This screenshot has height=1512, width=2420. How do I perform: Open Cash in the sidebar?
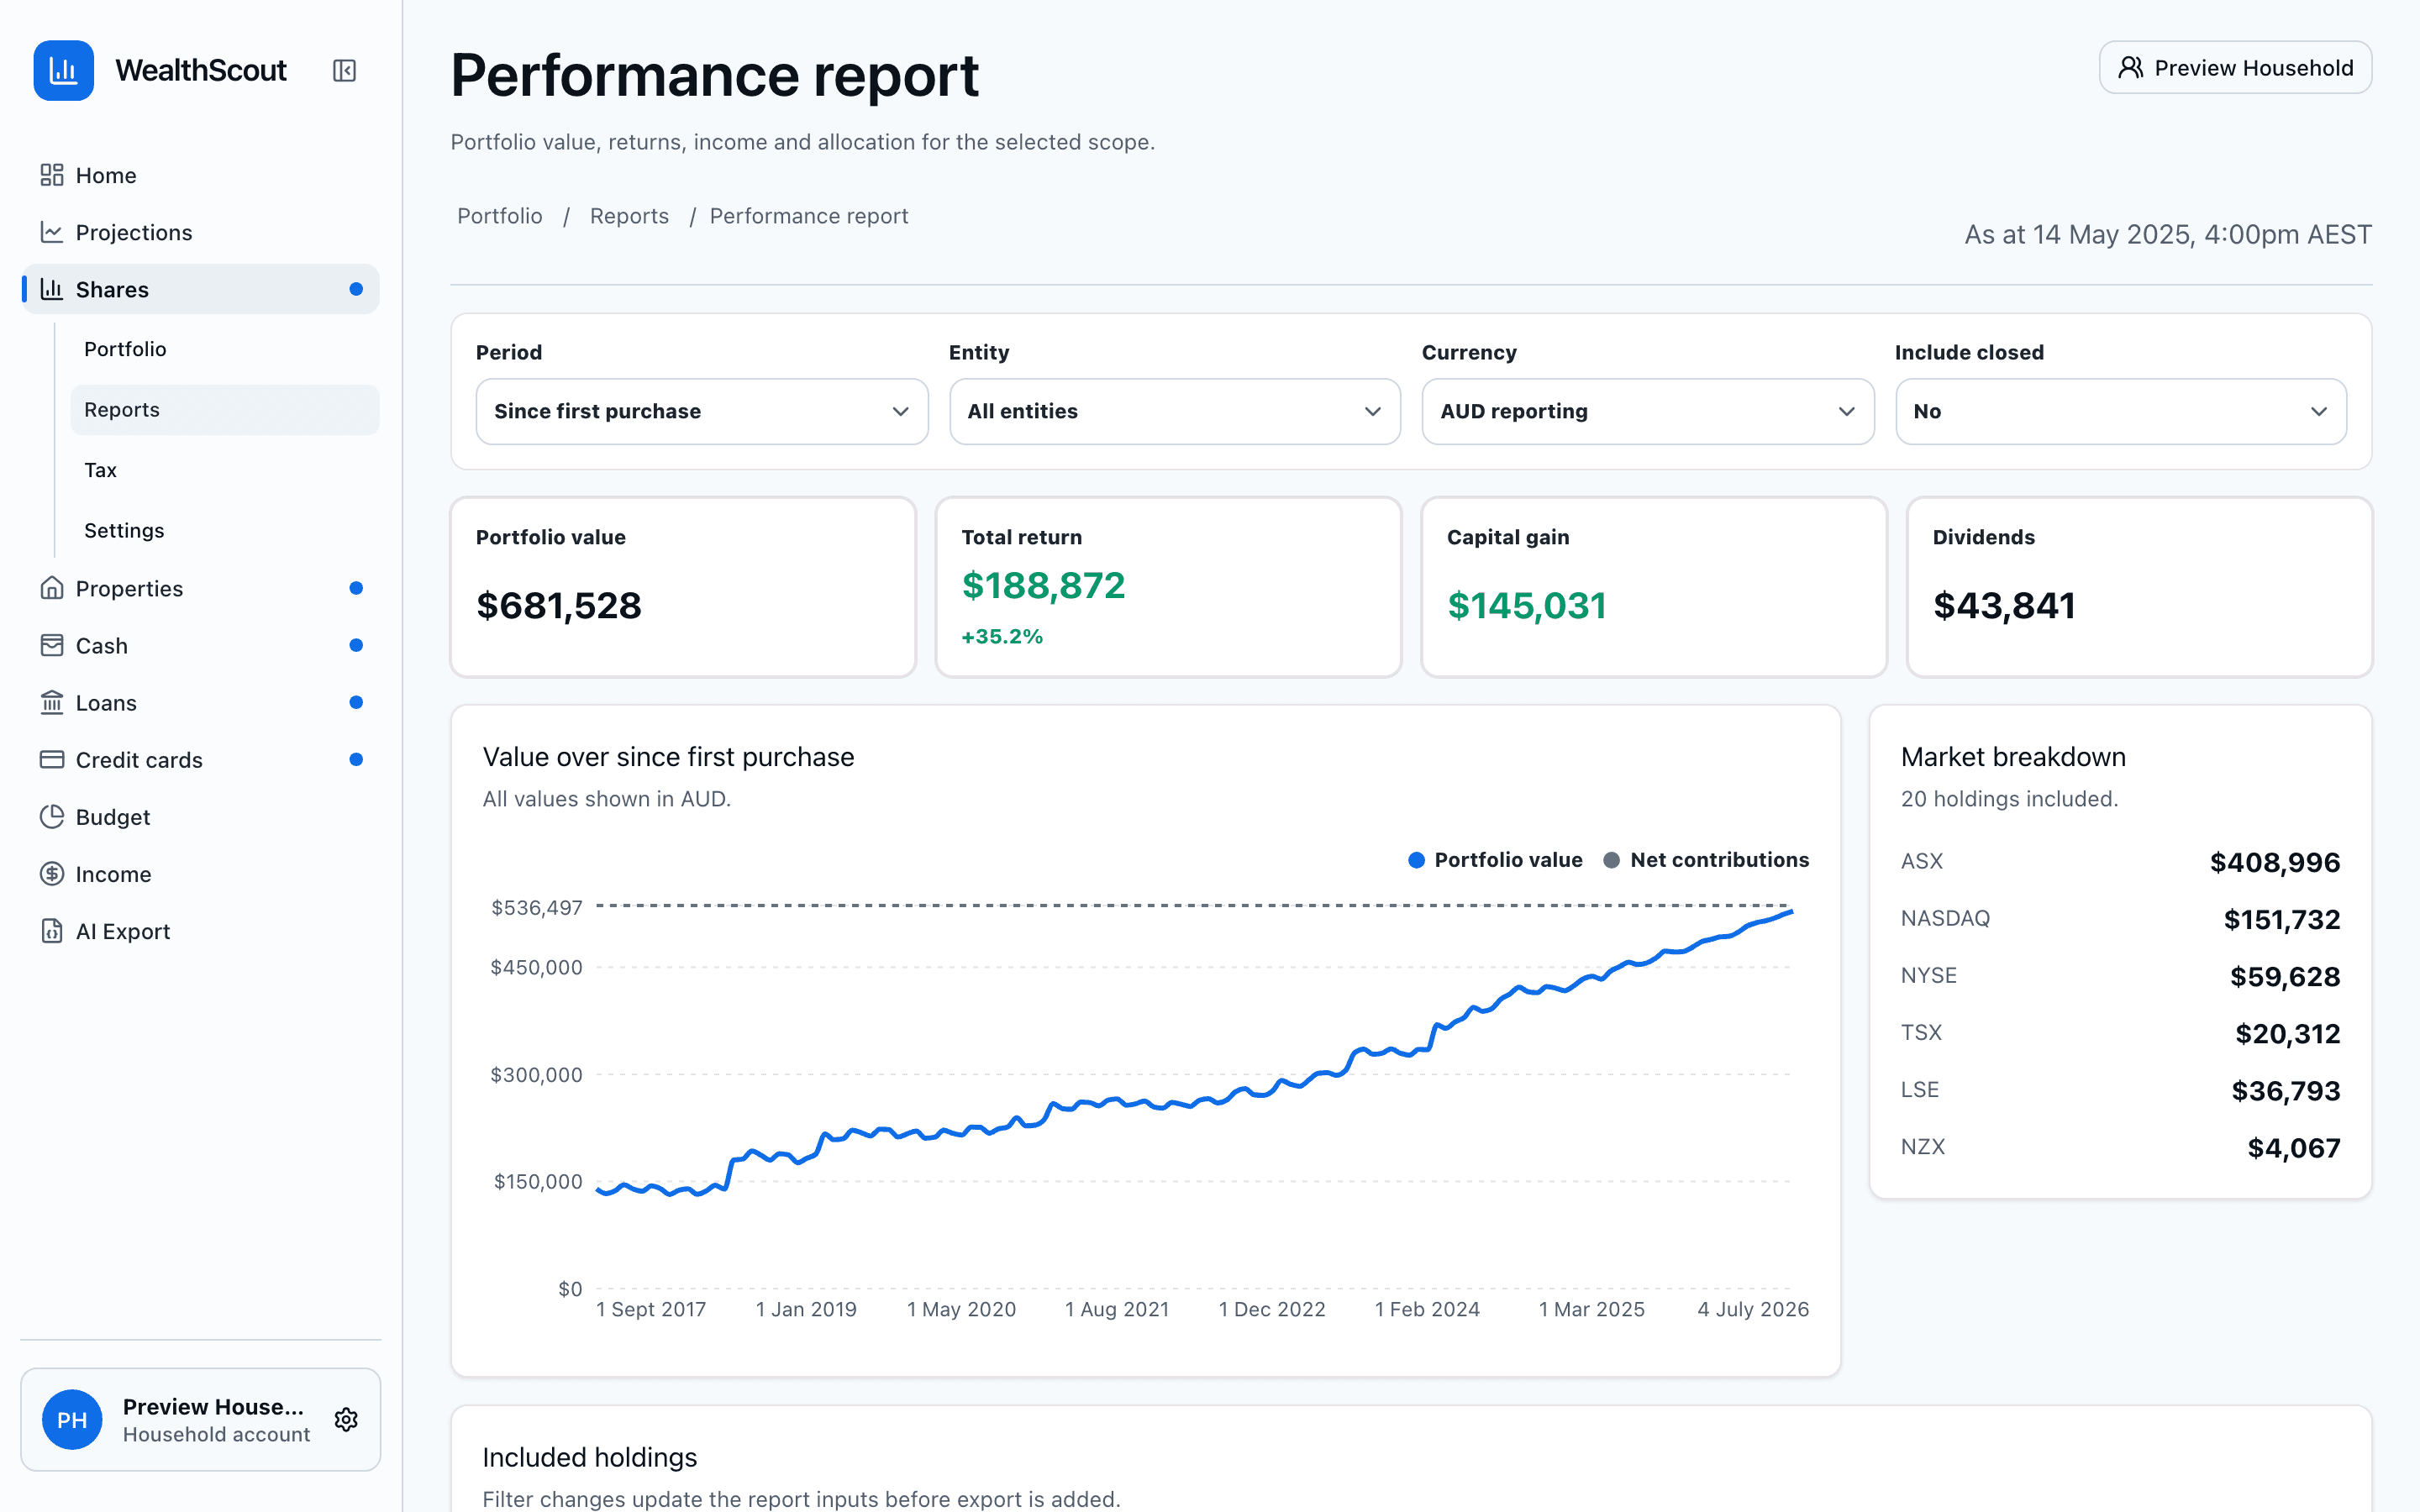[200, 645]
